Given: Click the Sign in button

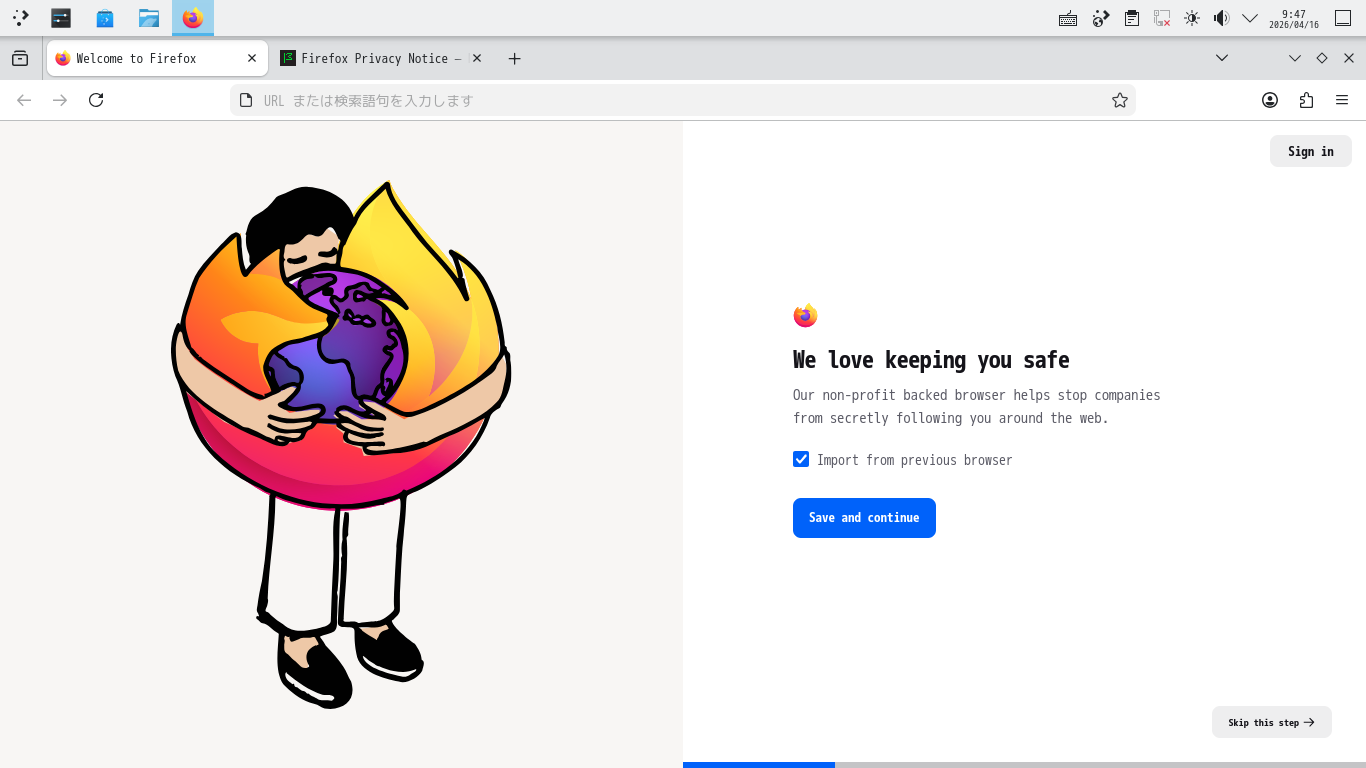Looking at the screenshot, I should tap(1310, 151).
